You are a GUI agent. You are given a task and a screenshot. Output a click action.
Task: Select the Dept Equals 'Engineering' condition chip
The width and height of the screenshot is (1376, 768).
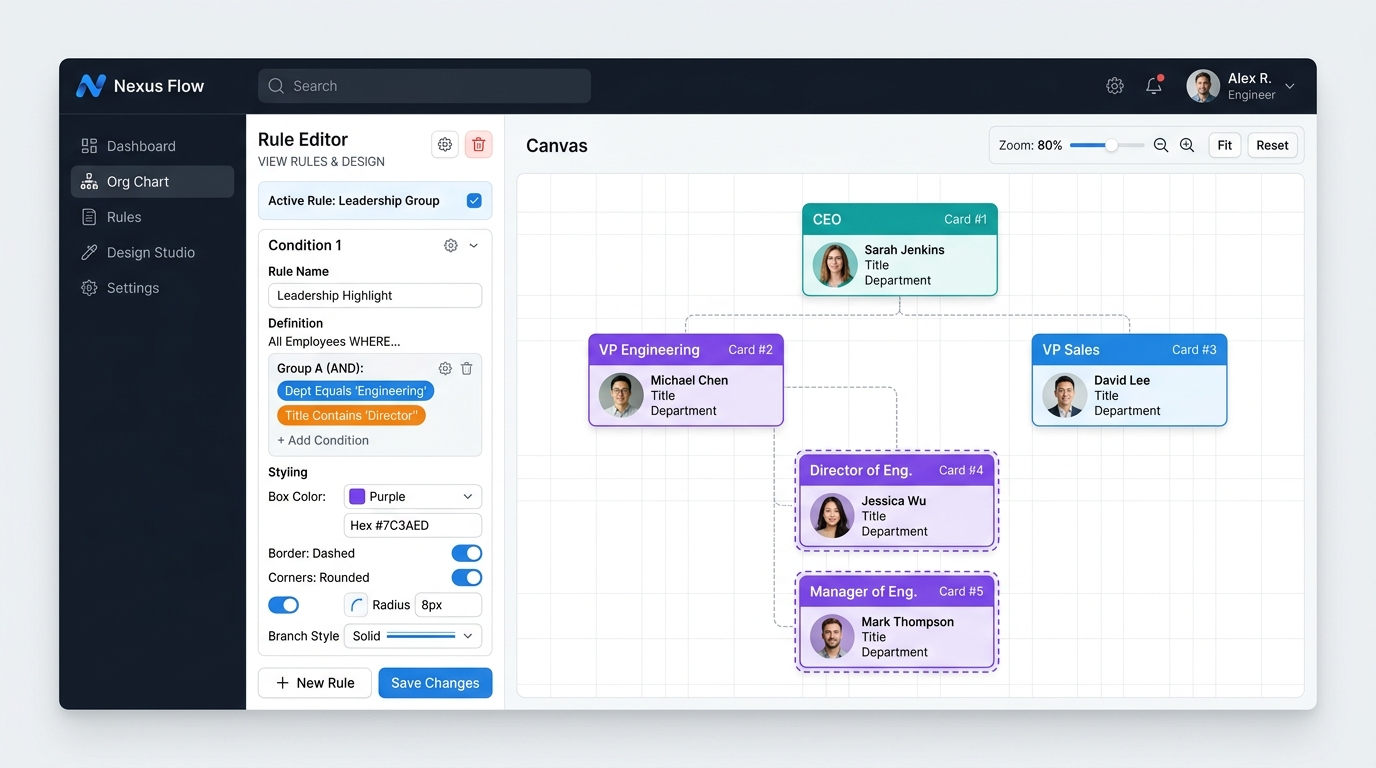pos(355,391)
